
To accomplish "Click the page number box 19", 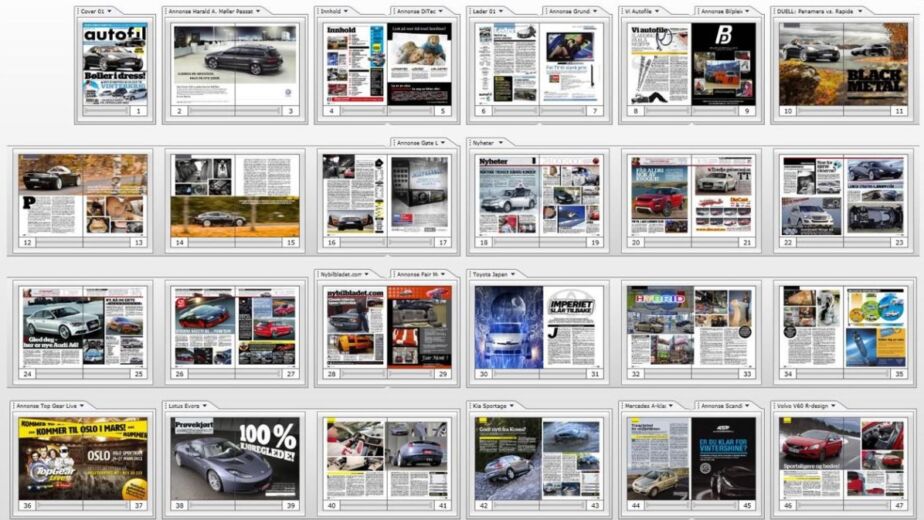I will click(x=595, y=242).
